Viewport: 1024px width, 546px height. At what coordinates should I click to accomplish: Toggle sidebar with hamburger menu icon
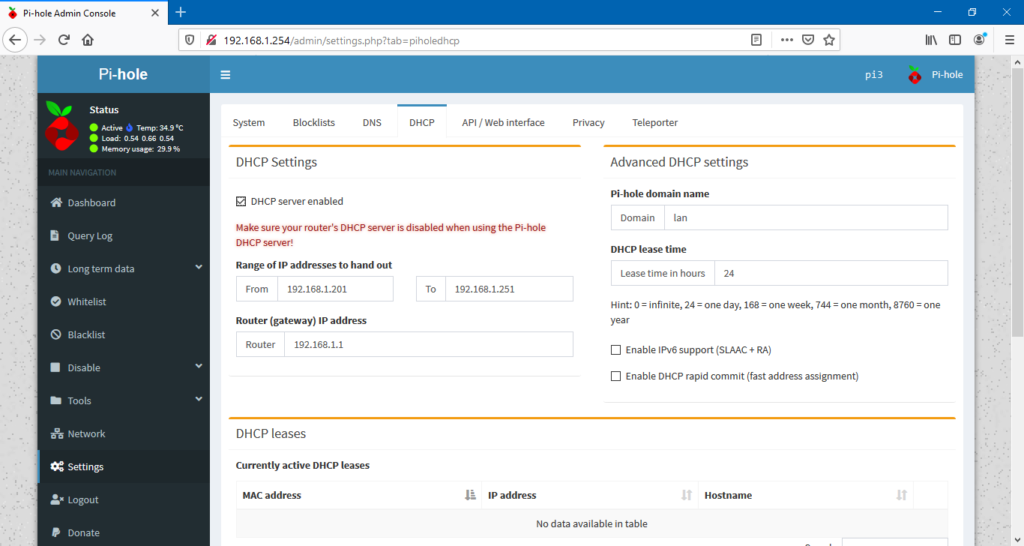tap(225, 75)
